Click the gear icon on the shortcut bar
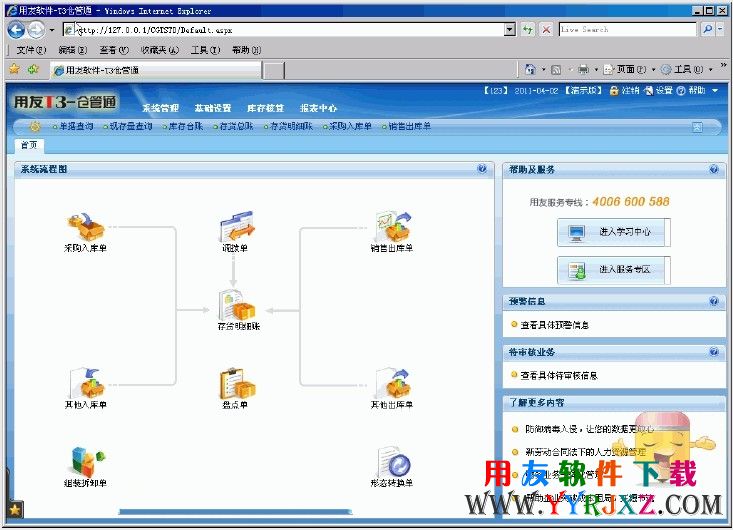The height and width of the screenshot is (530, 733). [35, 126]
